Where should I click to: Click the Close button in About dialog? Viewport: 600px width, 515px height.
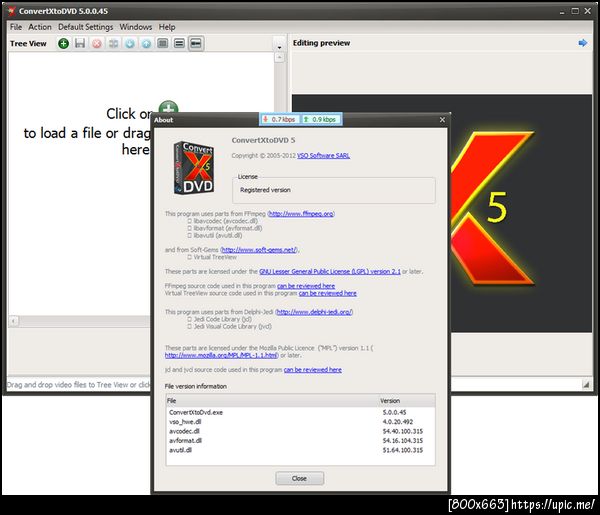(x=300, y=478)
